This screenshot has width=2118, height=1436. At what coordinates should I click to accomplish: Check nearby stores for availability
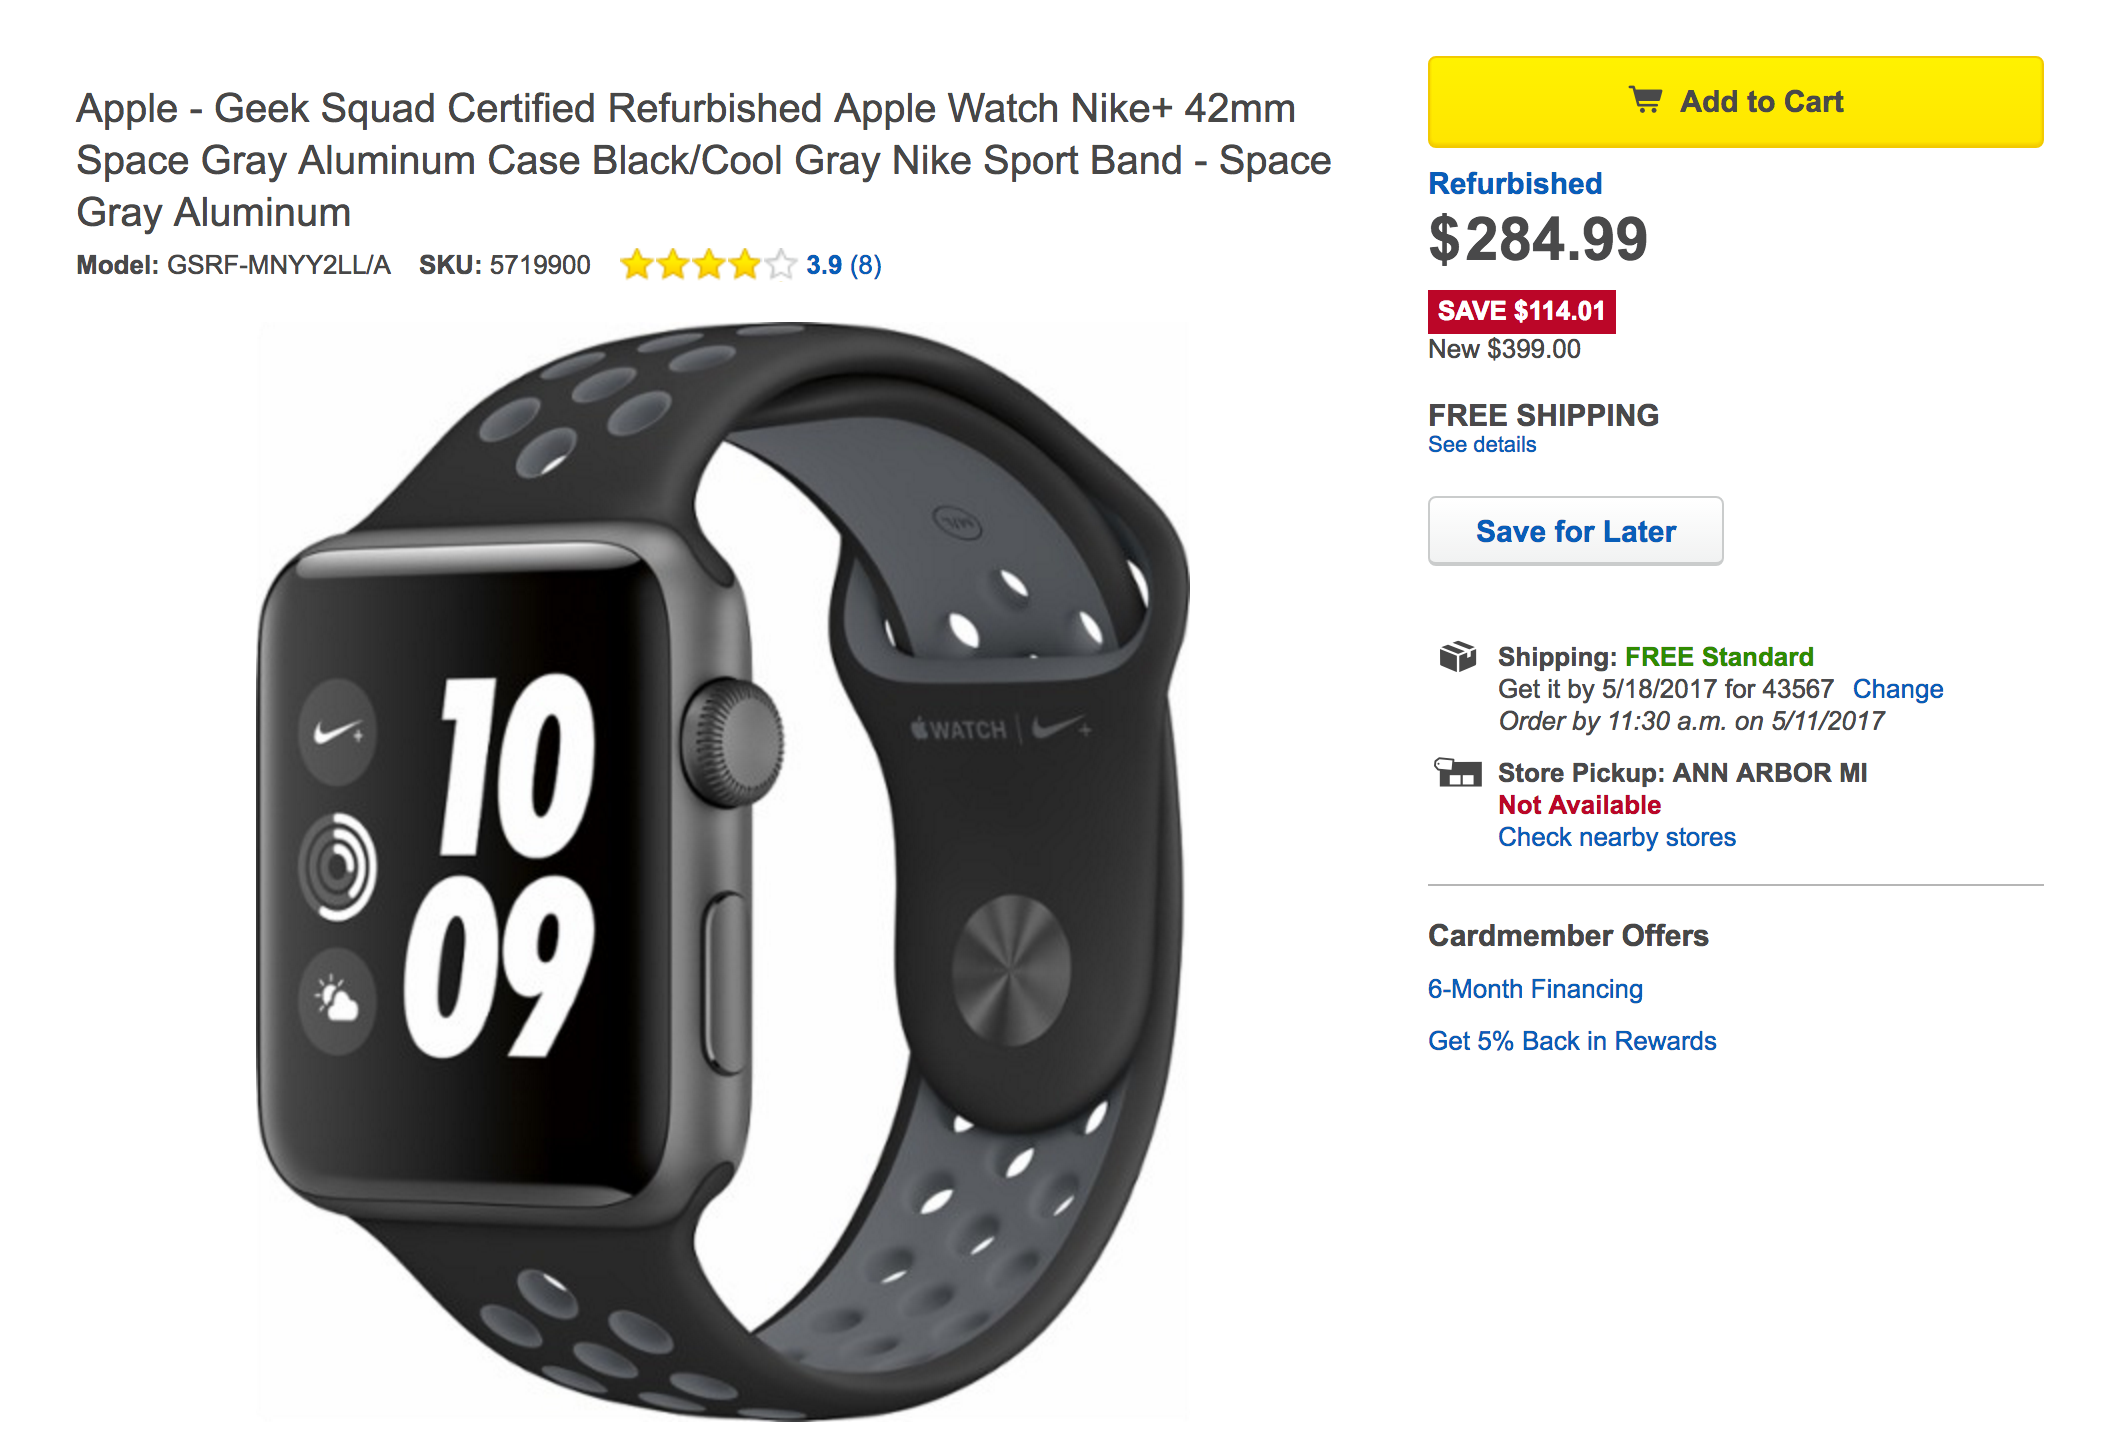pos(1616,837)
